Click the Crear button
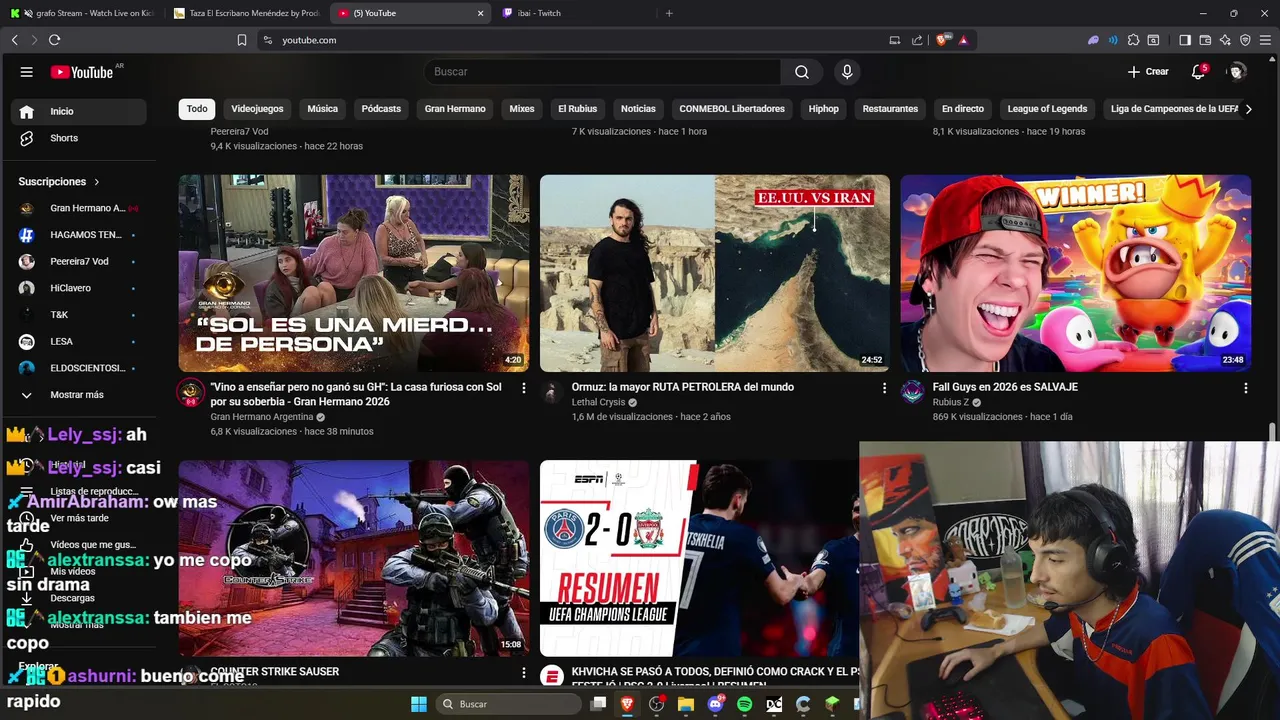1280x720 pixels. point(1148,72)
